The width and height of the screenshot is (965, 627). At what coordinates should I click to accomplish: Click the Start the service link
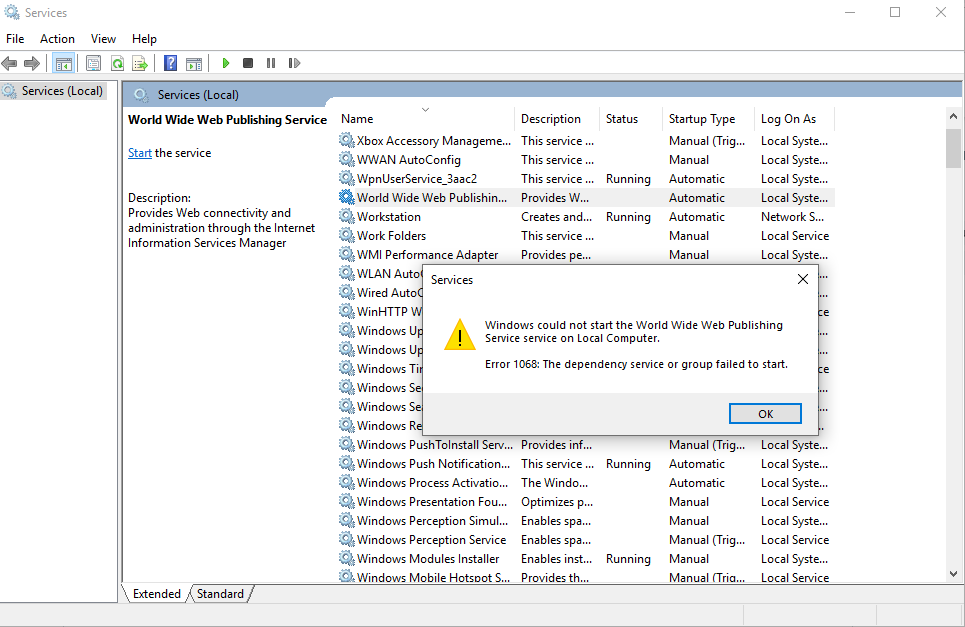click(x=140, y=153)
